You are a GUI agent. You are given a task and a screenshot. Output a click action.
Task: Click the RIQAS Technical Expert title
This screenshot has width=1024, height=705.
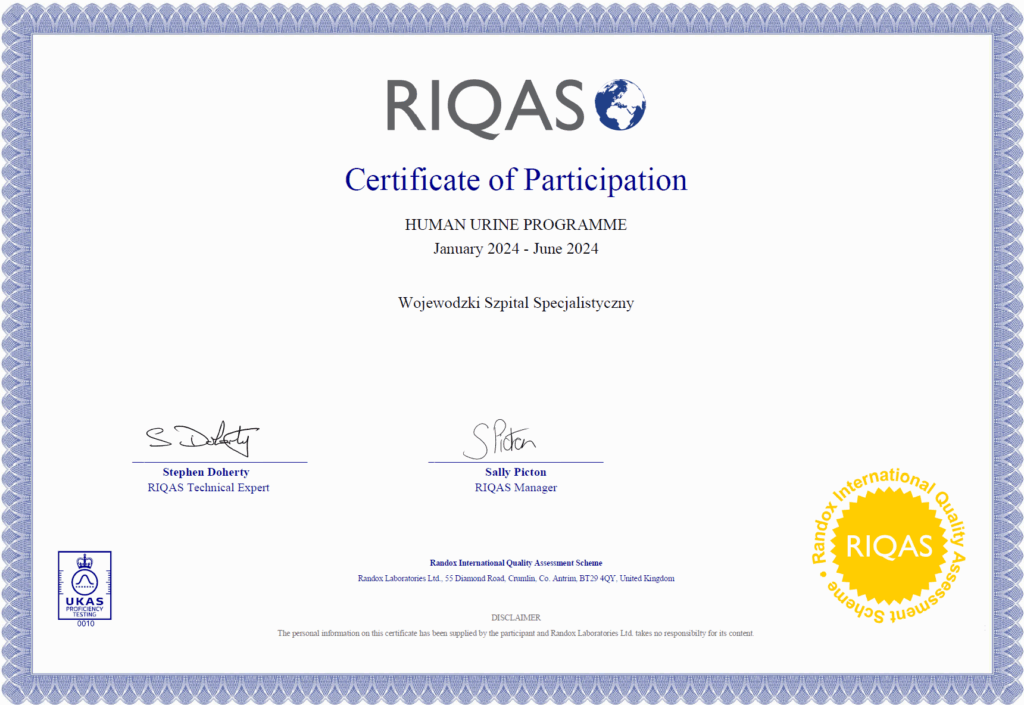coord(208,488)
